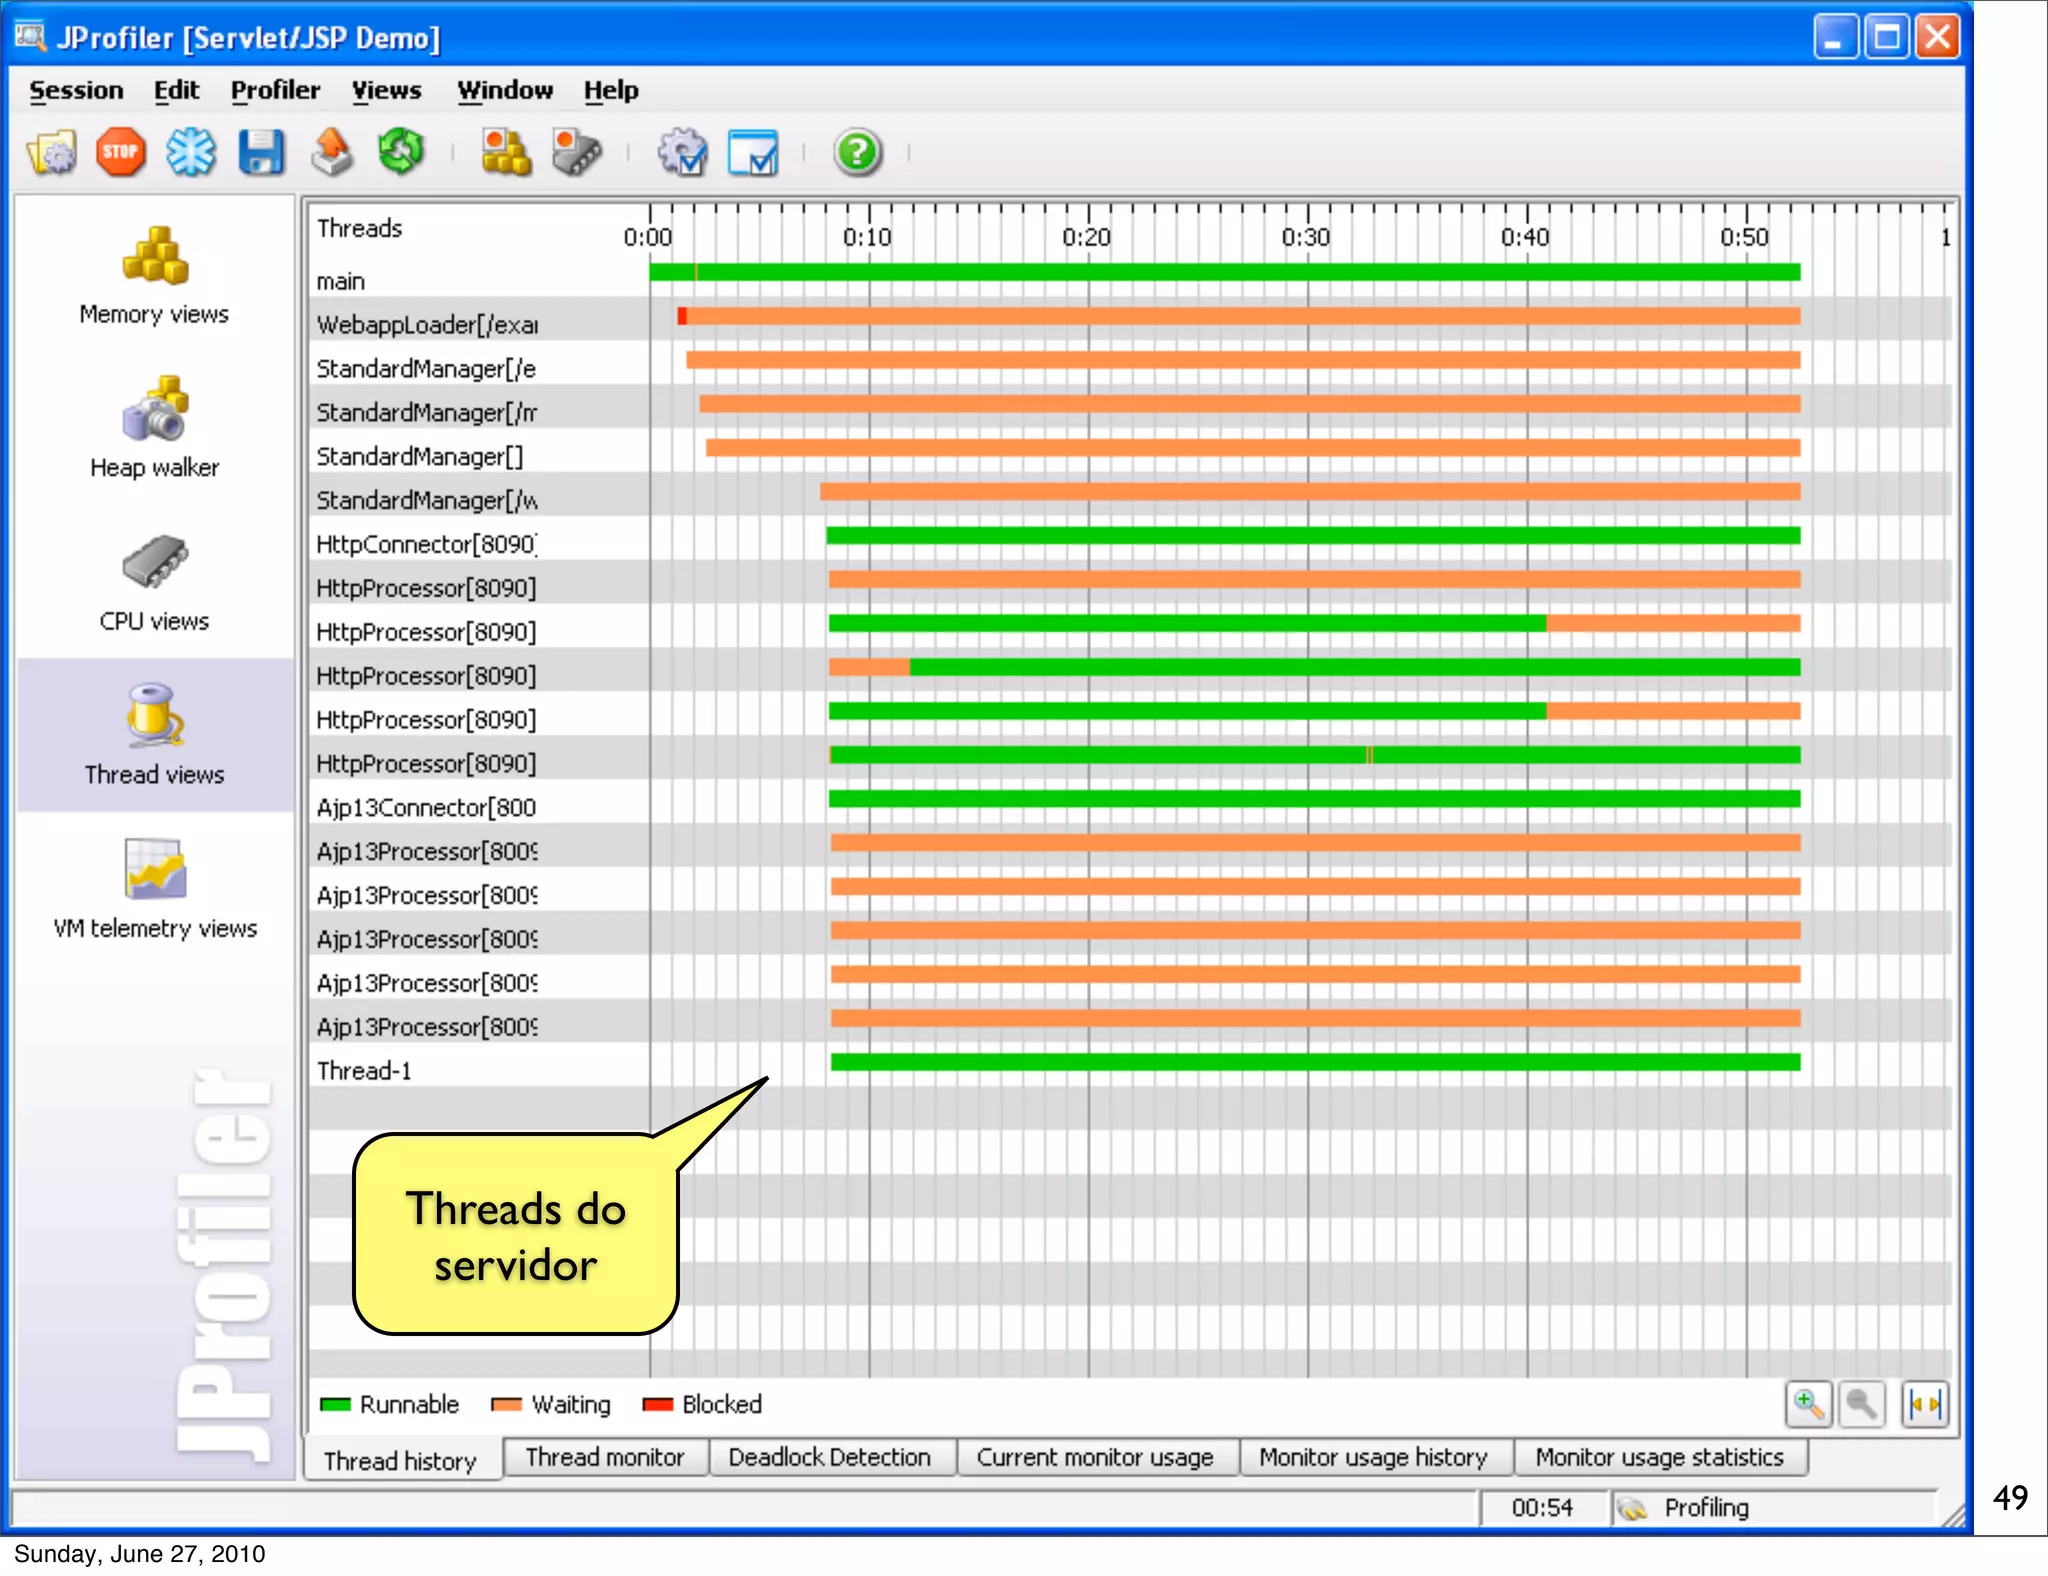Click the green Runnable legend swatch
Viewport: 2048px width, 1576px height.
[x=335, y=1405]
